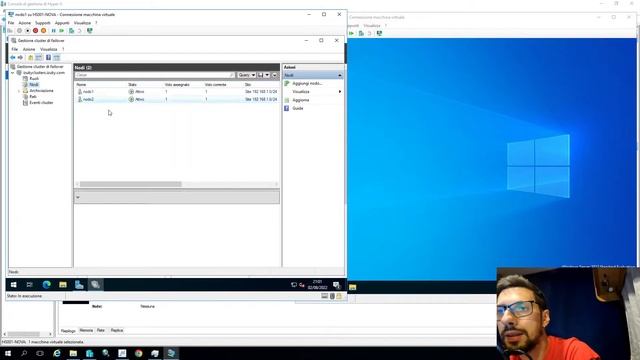Screen dimensions: 640x360
Task: Open Edge in node1 VM taskbar
Action: [47, 284]
